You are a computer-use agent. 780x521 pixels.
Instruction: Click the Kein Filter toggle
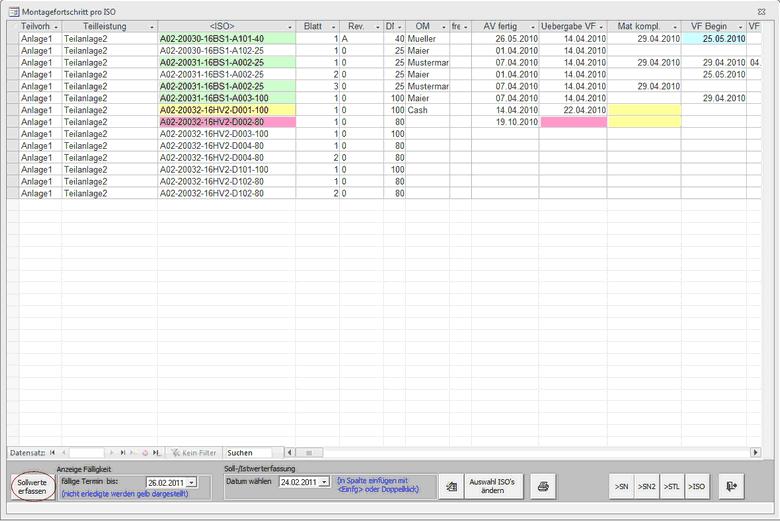[193, 453]
